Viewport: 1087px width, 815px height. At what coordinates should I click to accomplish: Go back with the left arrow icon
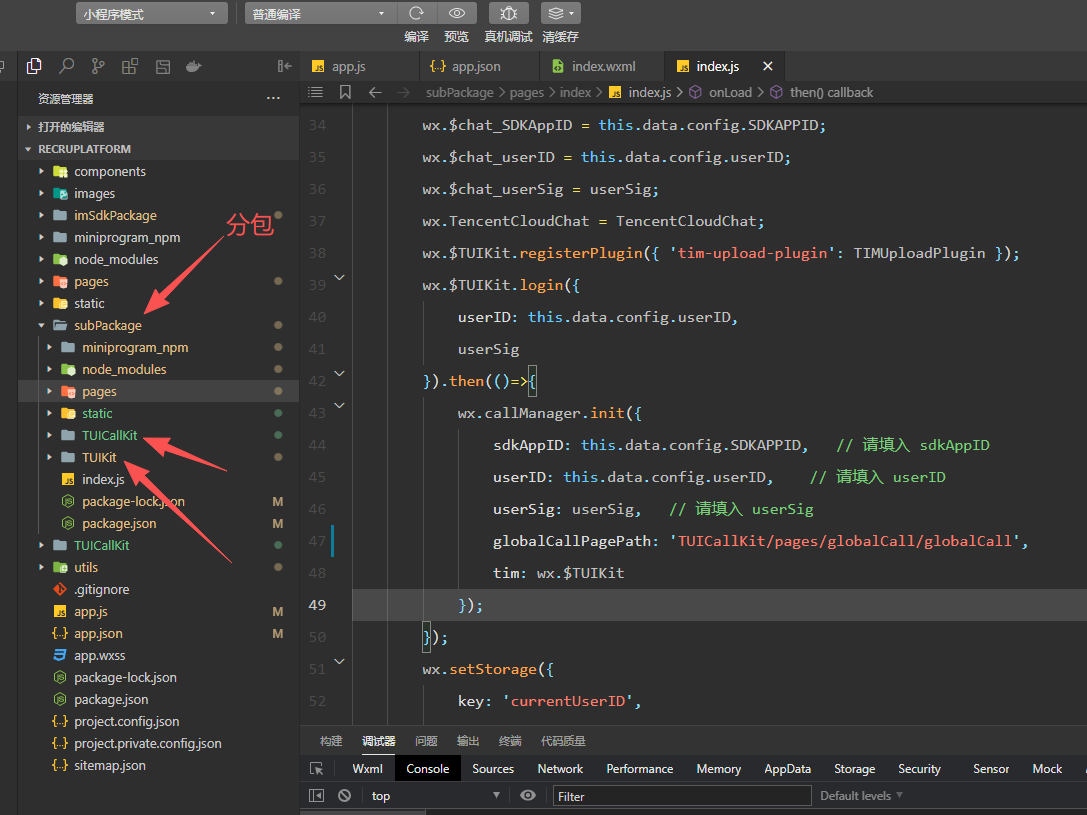point(375,92)
